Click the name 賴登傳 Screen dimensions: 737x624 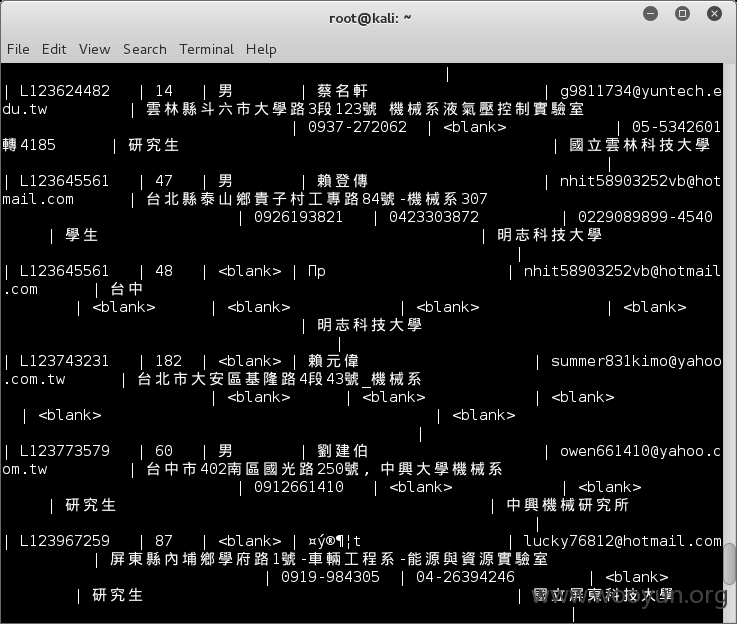coord(343,181)
